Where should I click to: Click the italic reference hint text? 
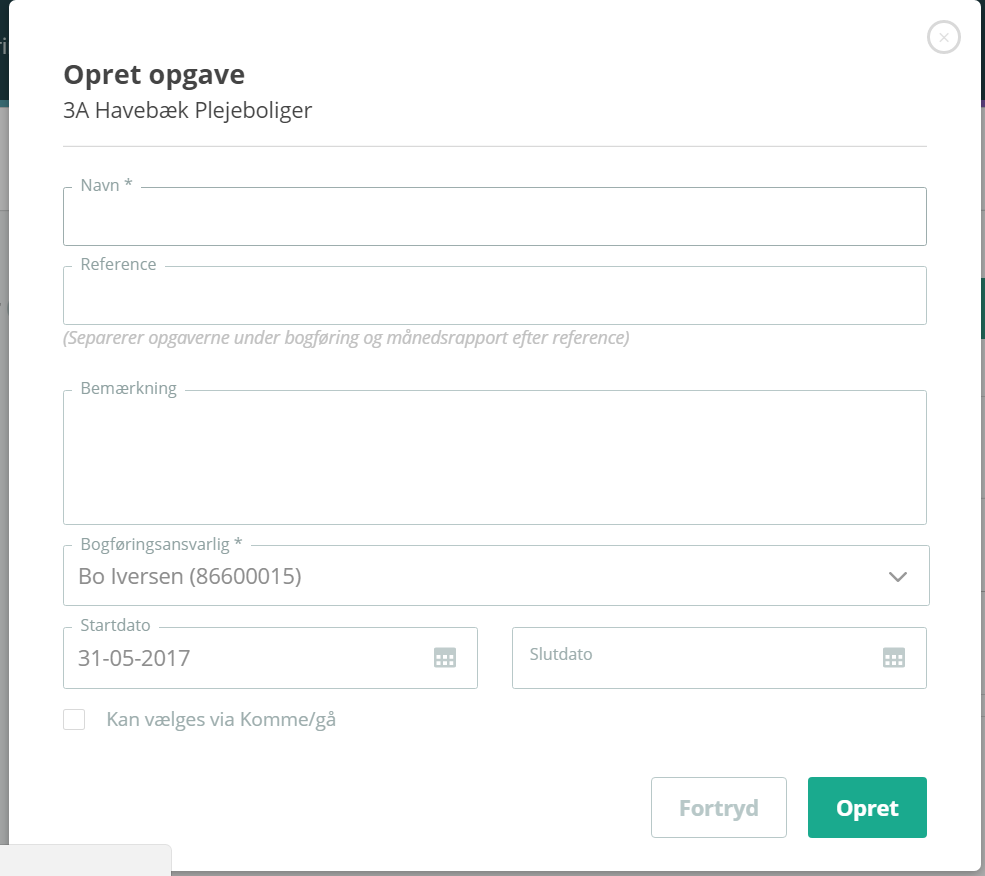click(x=346, y=337)
